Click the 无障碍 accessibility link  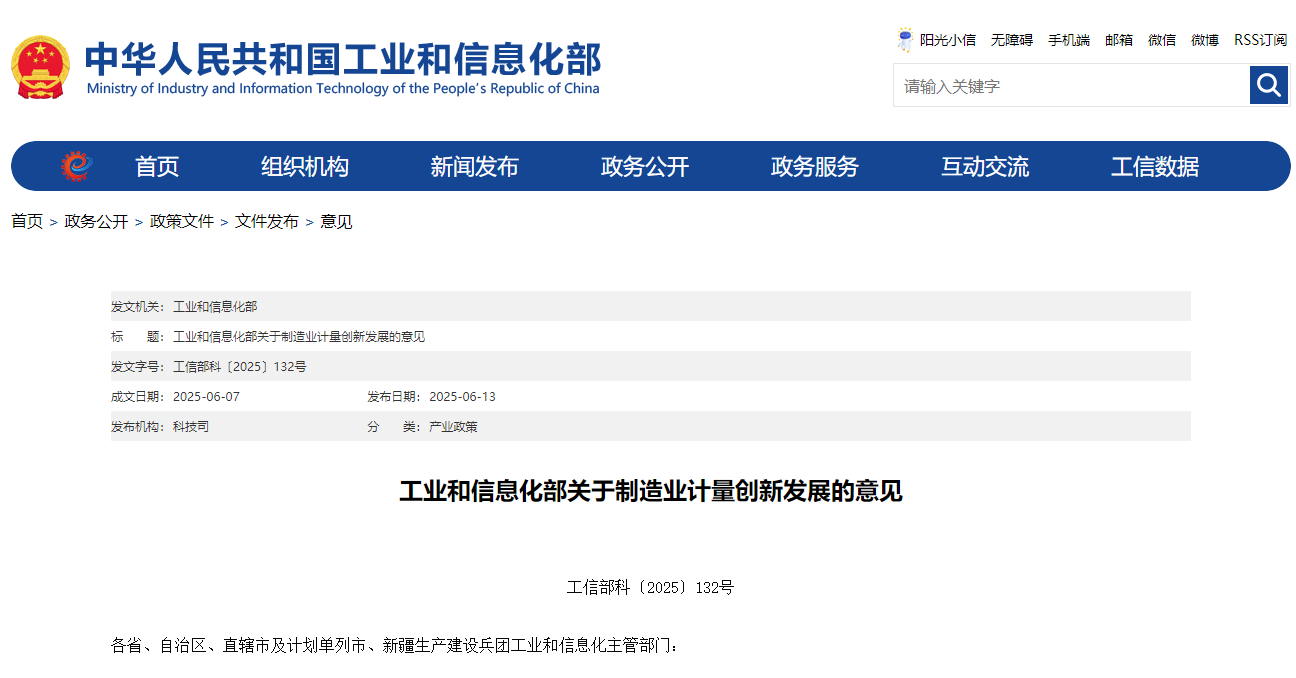pos(1012,40)
